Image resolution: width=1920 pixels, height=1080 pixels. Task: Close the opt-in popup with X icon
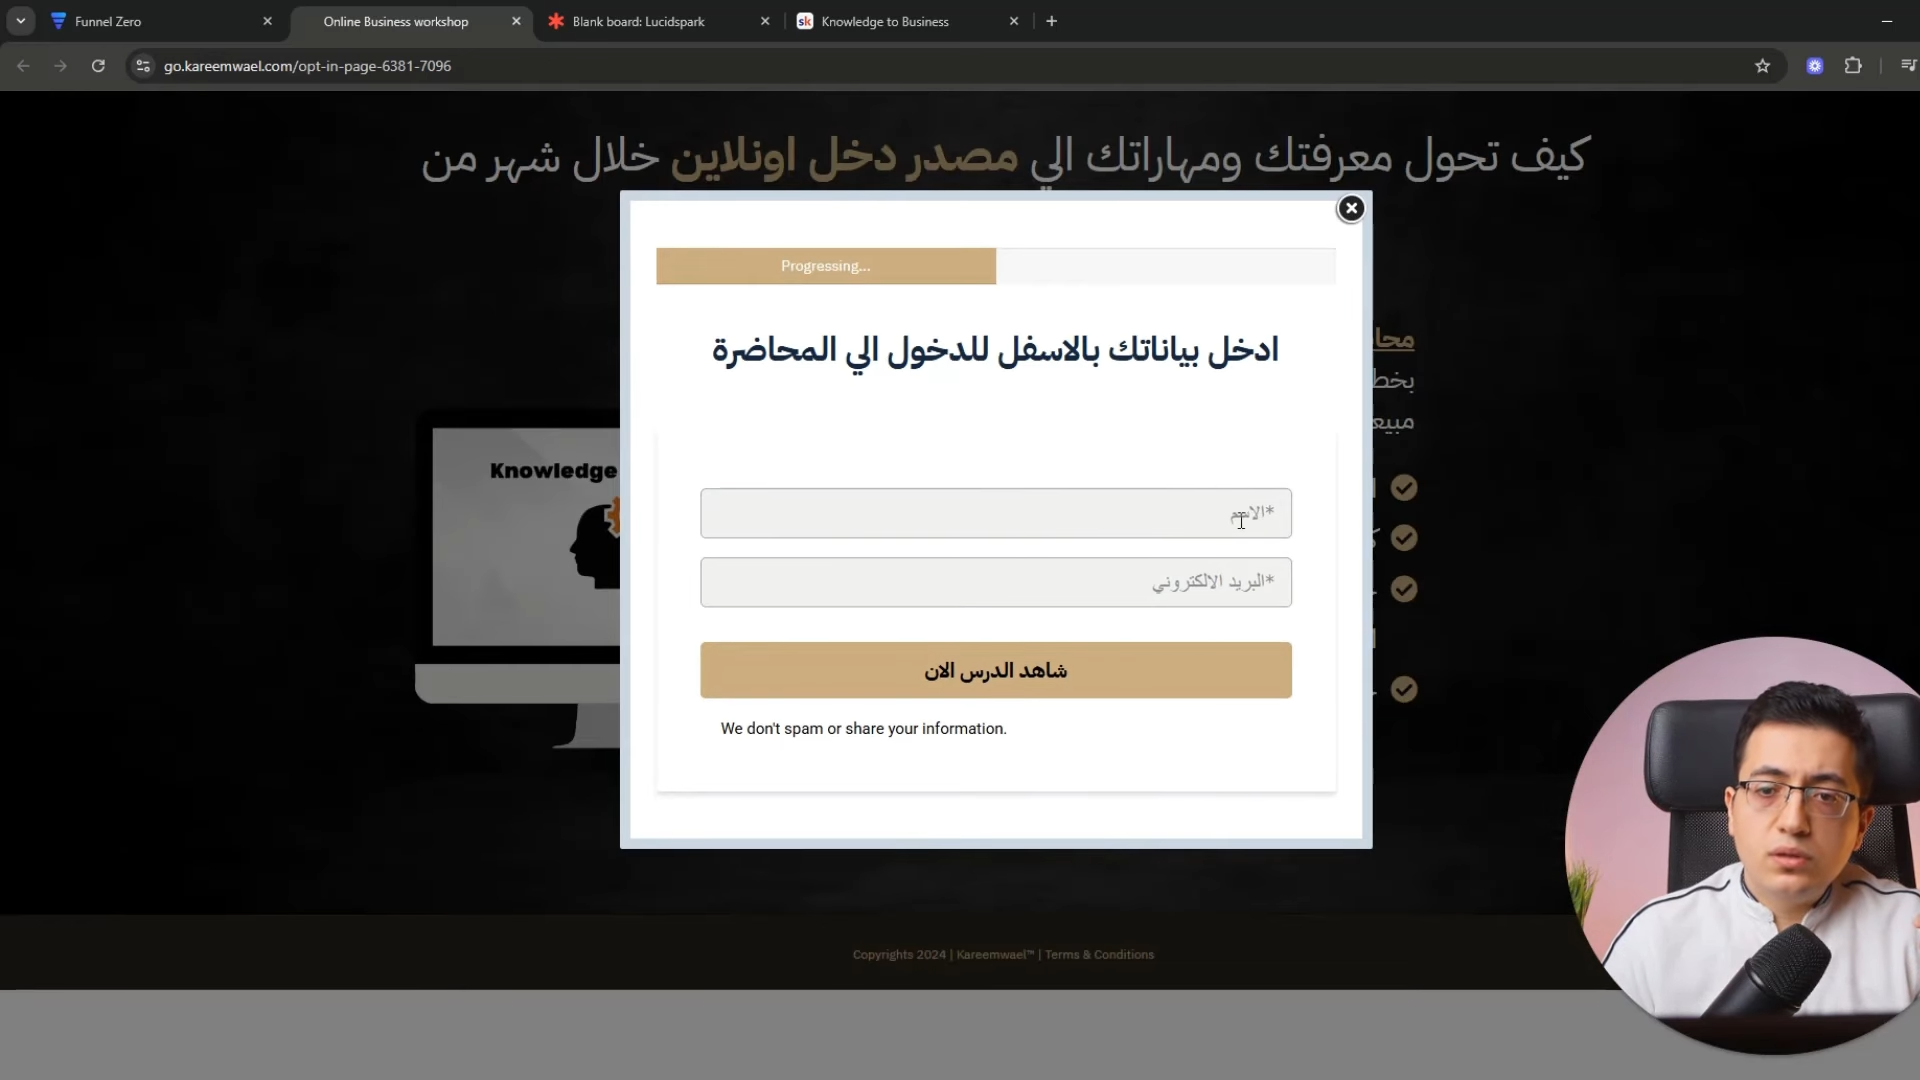click(1351, 208)
